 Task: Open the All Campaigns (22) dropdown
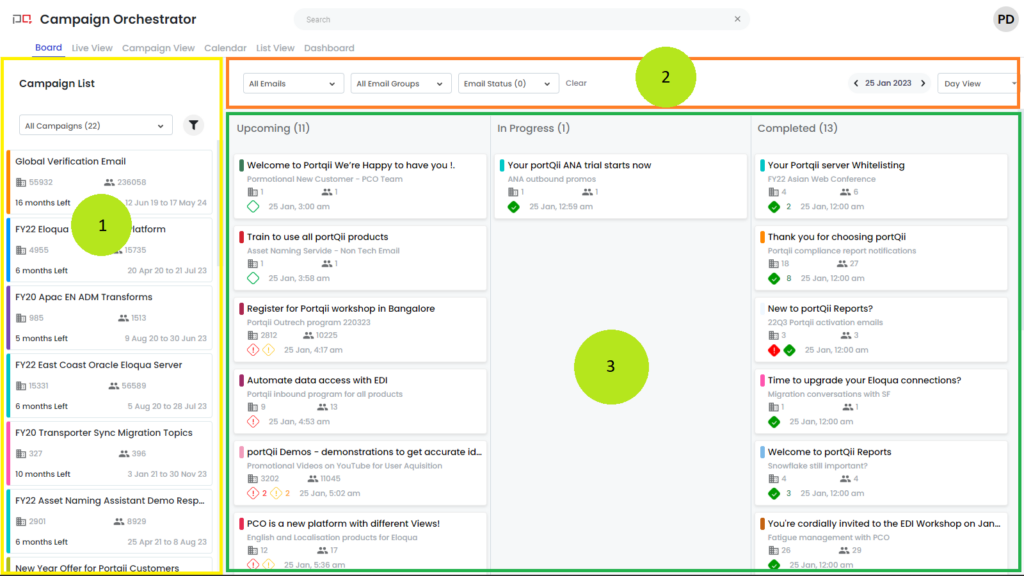(x=95, y=126)
